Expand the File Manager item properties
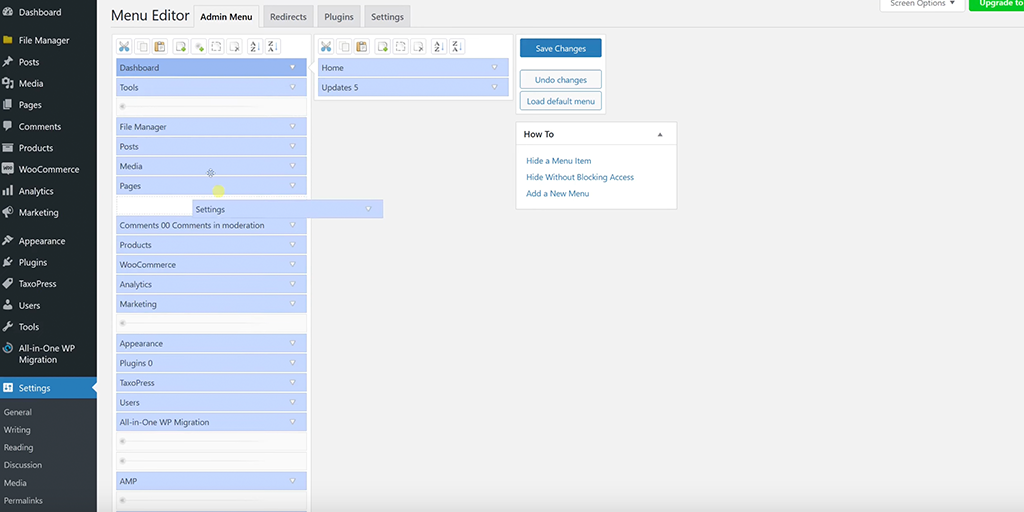The height and width of the screenshot is (512, 1024). point(293,127)
